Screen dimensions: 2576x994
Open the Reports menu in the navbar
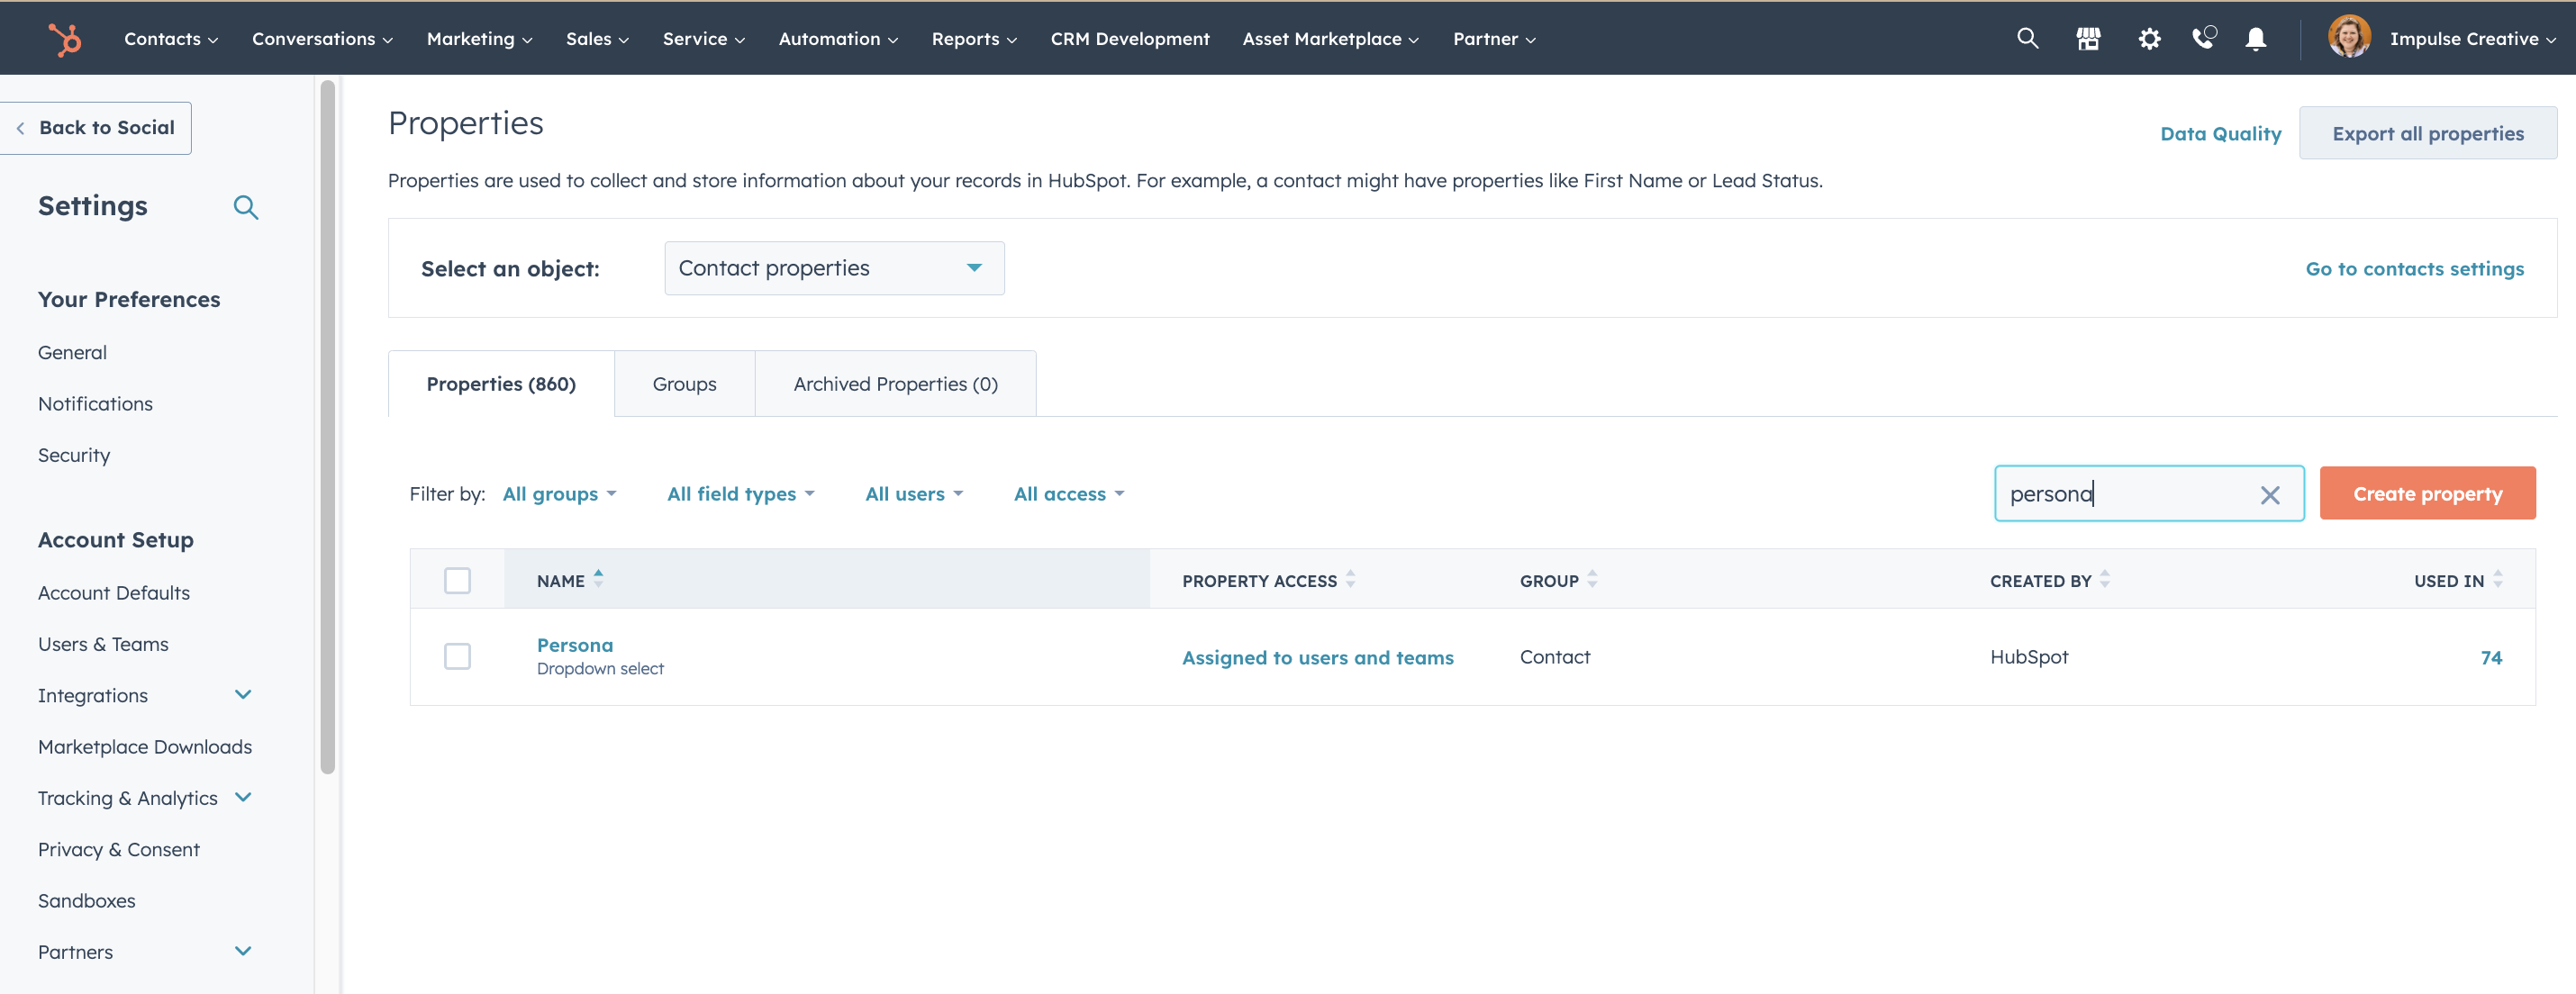point(973,39)
